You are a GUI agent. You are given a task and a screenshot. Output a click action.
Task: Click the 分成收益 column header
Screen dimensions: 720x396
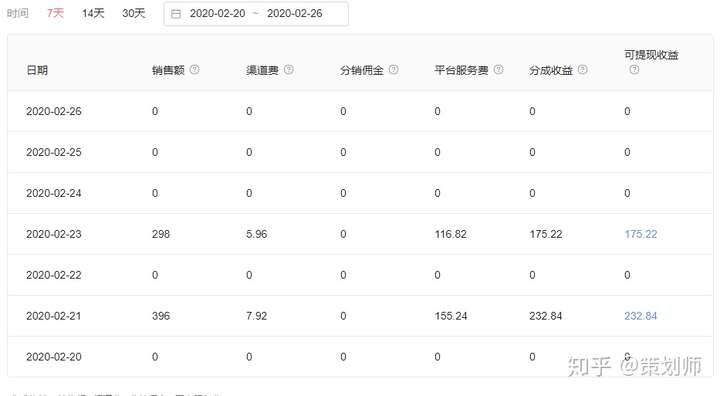[551, 70]
